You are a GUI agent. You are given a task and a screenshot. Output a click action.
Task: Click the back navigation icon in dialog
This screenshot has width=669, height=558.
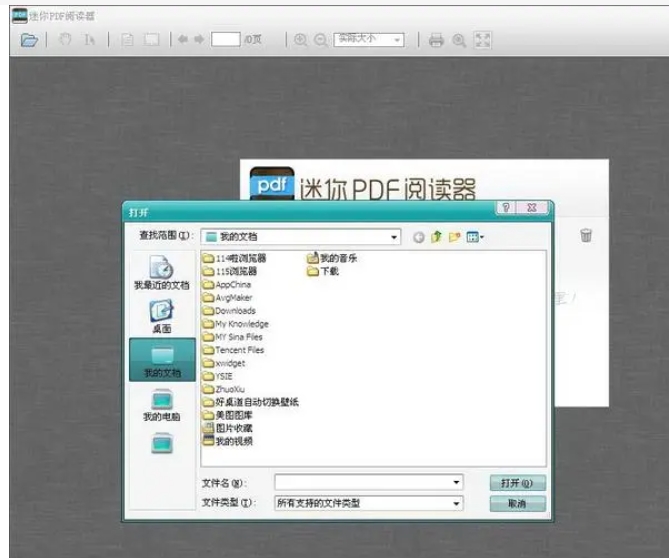pos(419,237)
